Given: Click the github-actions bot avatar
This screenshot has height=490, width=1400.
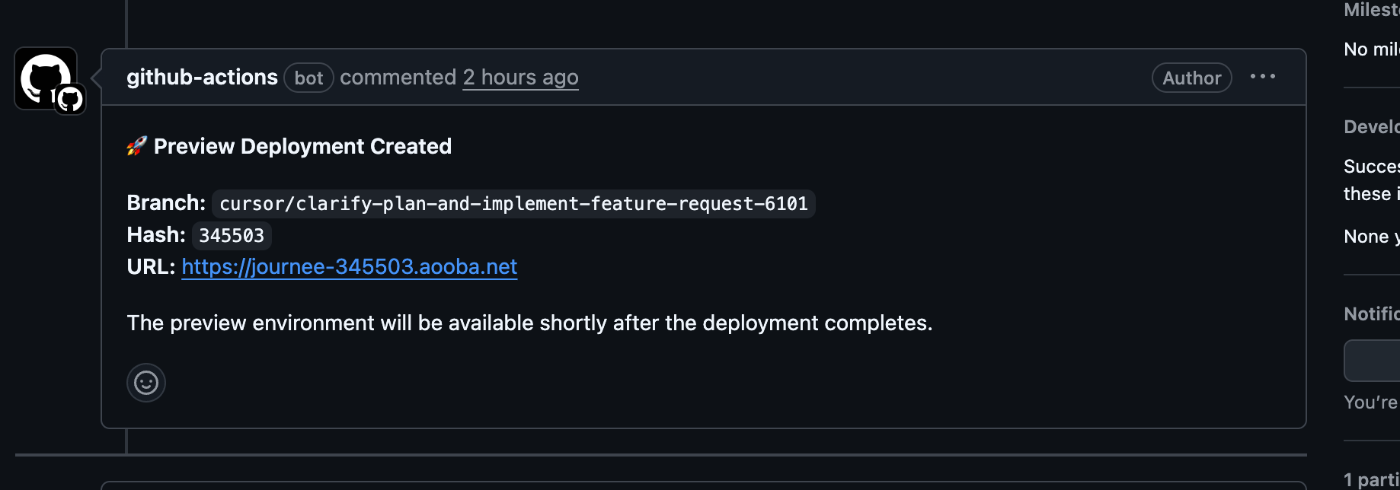Looking at the screenshot, I should pyautogui.click(x=42, y=75).
